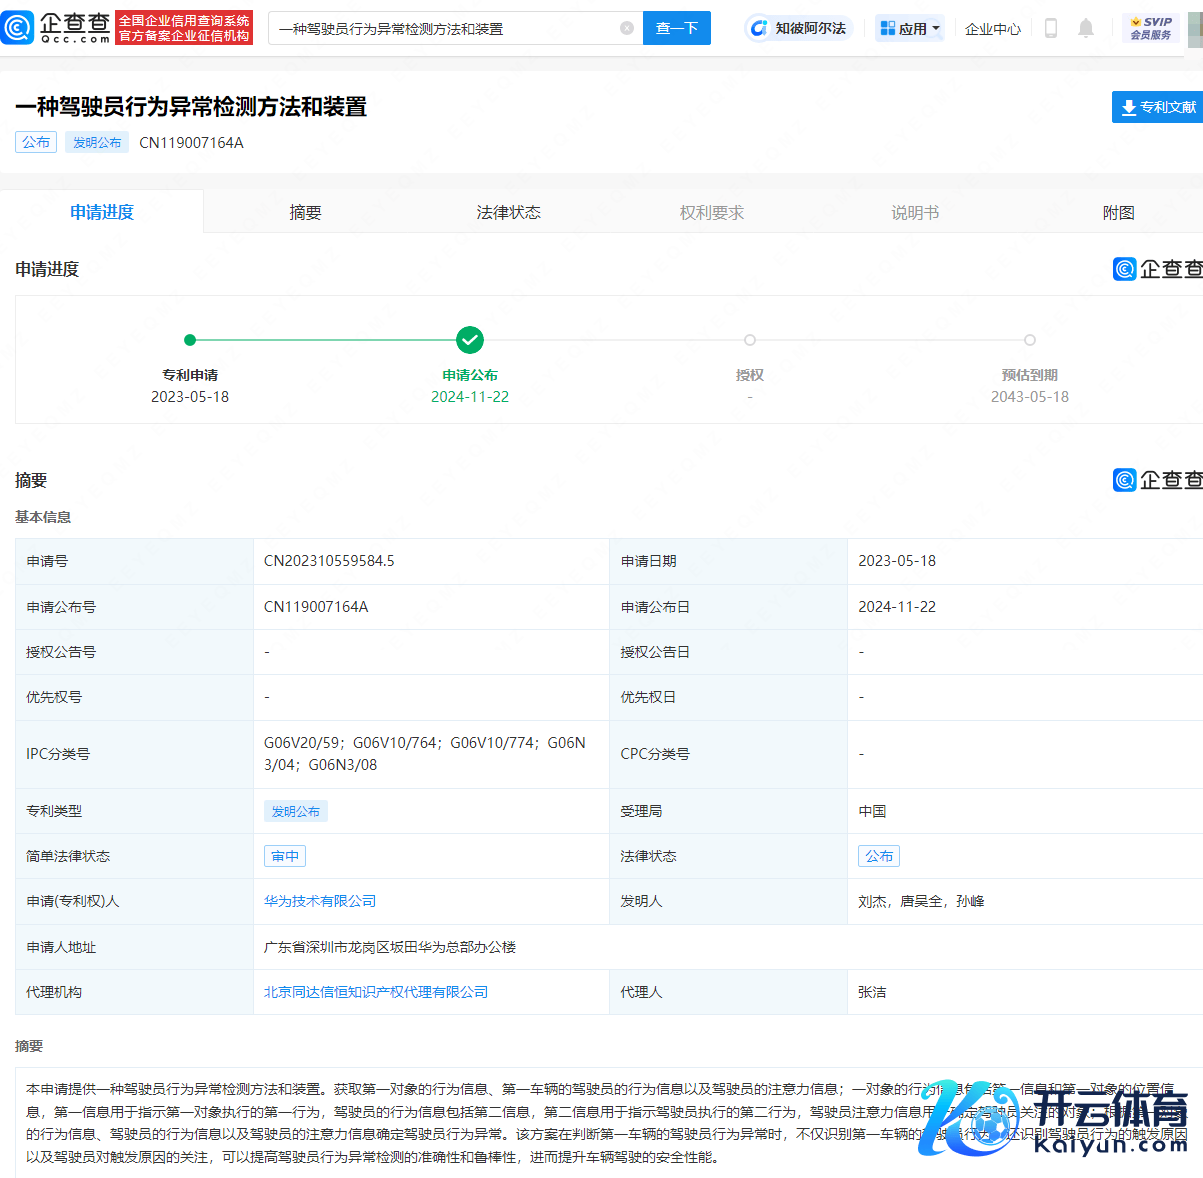Clear the search box with the X icon
1203x1178 pixels.
tap(627, 29)
